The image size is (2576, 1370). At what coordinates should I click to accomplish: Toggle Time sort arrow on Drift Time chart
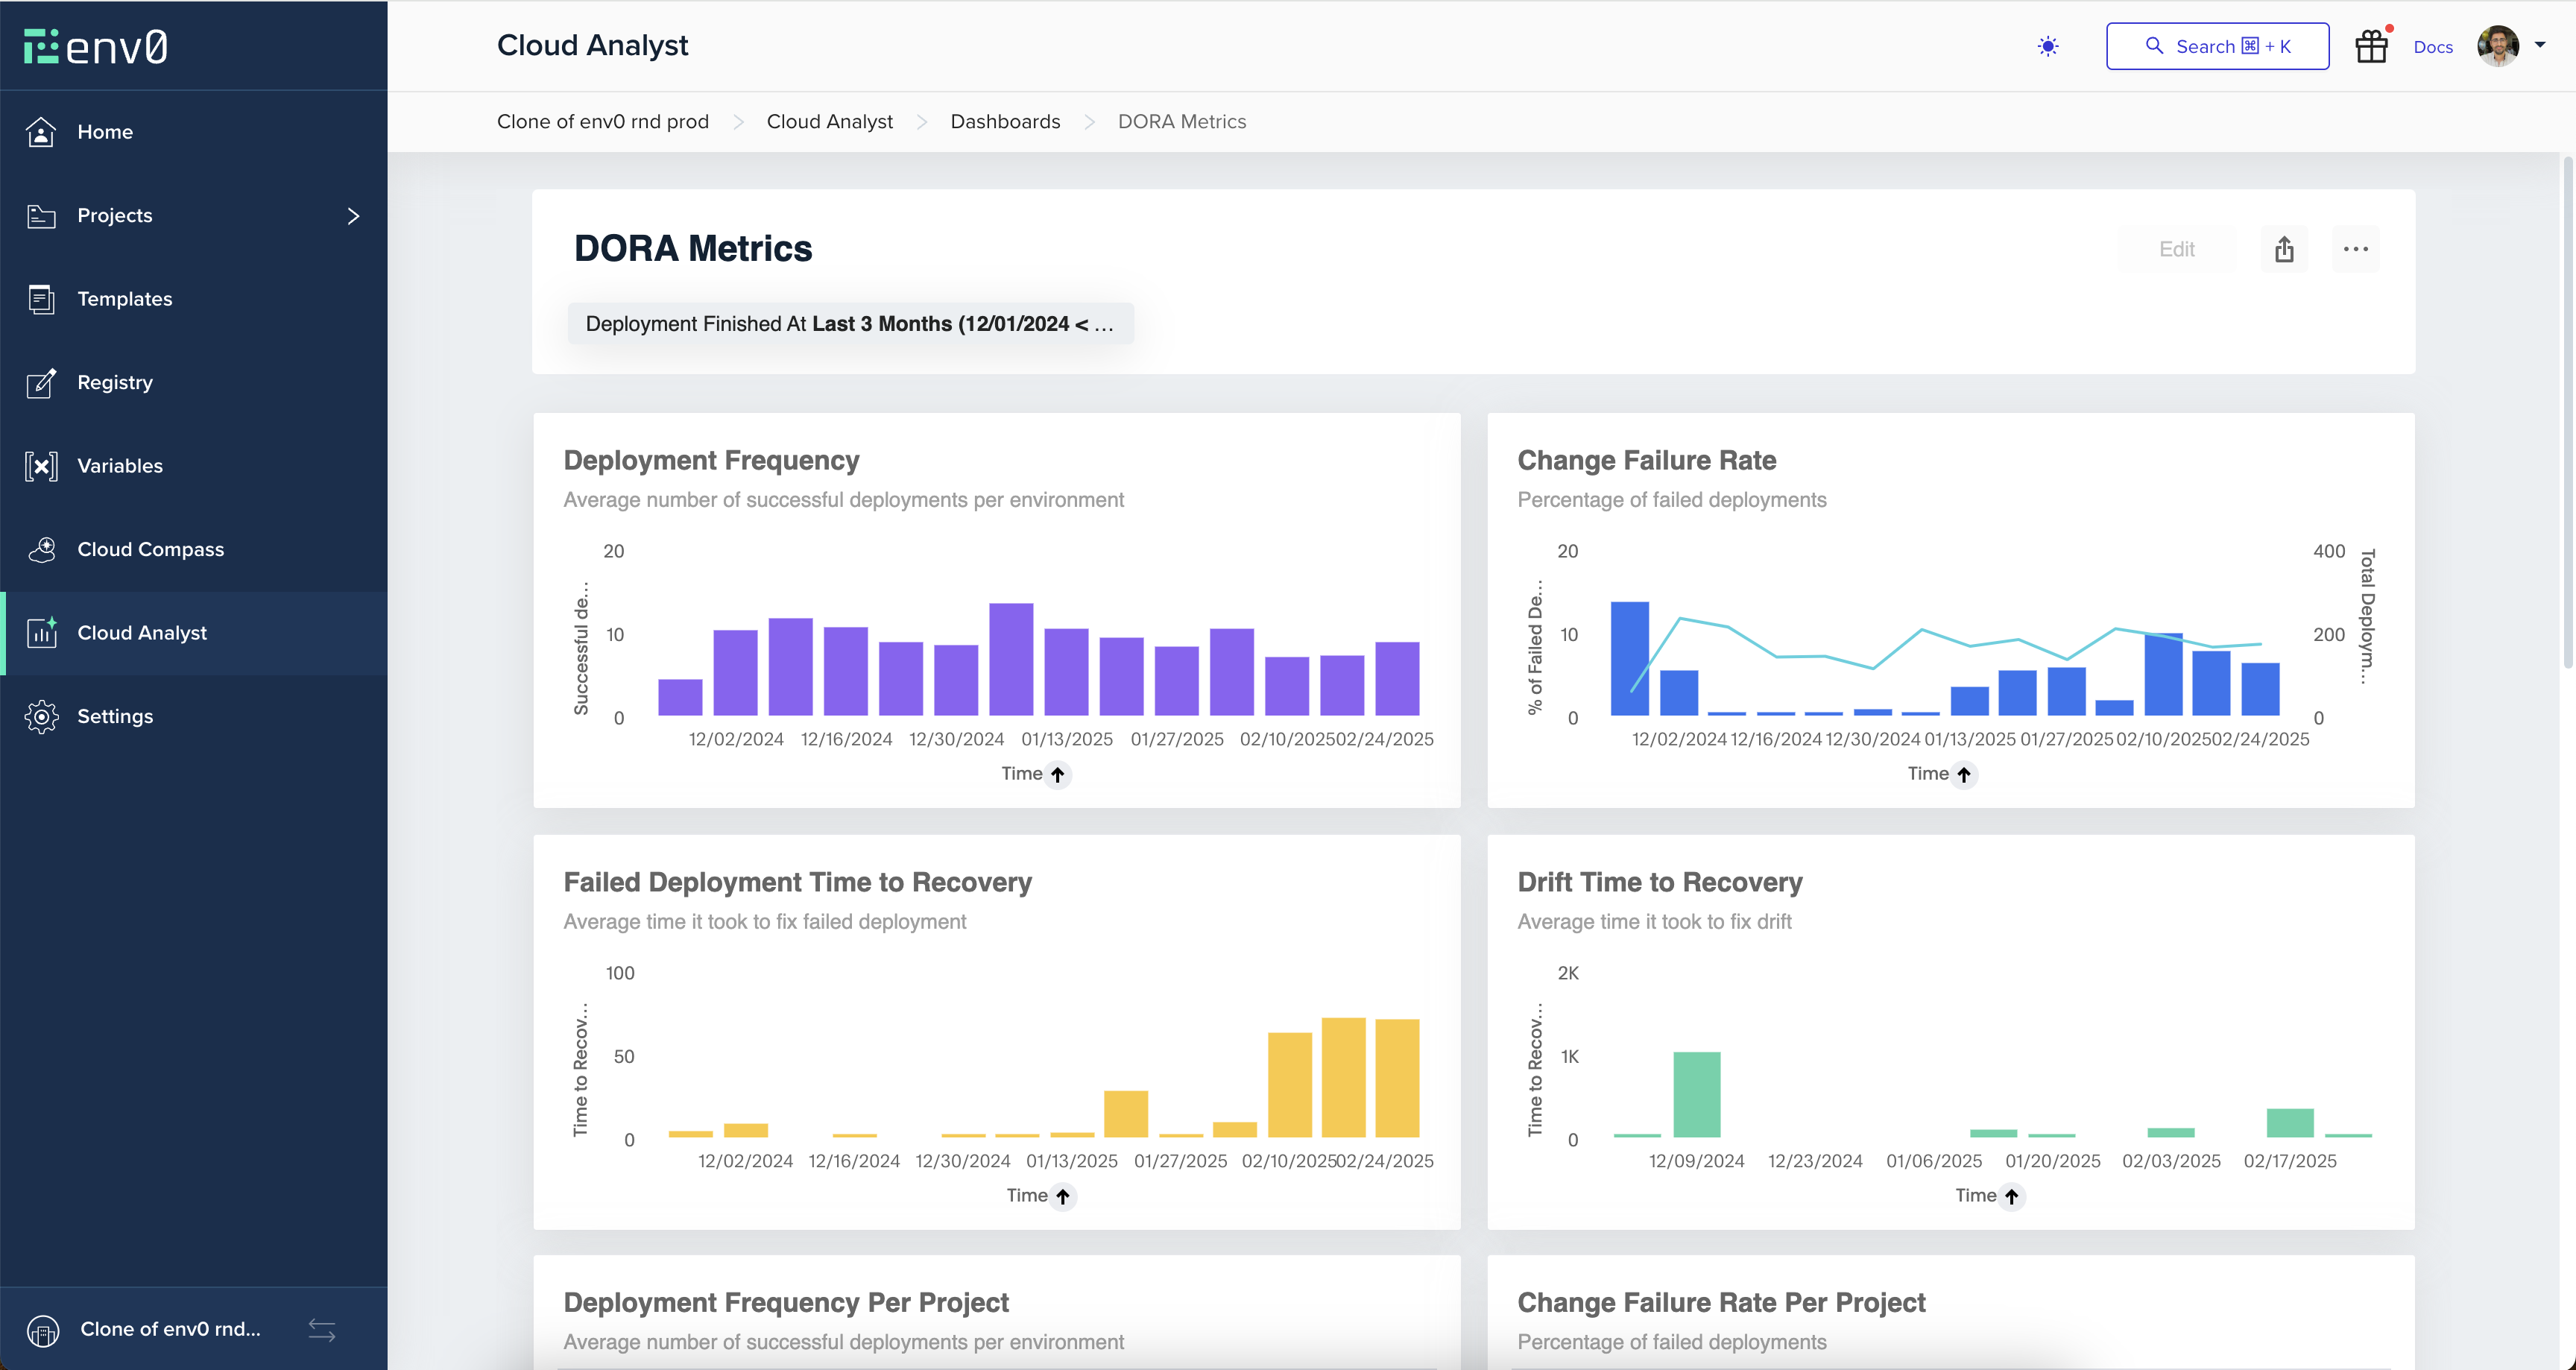[x=2011, y=1196]
